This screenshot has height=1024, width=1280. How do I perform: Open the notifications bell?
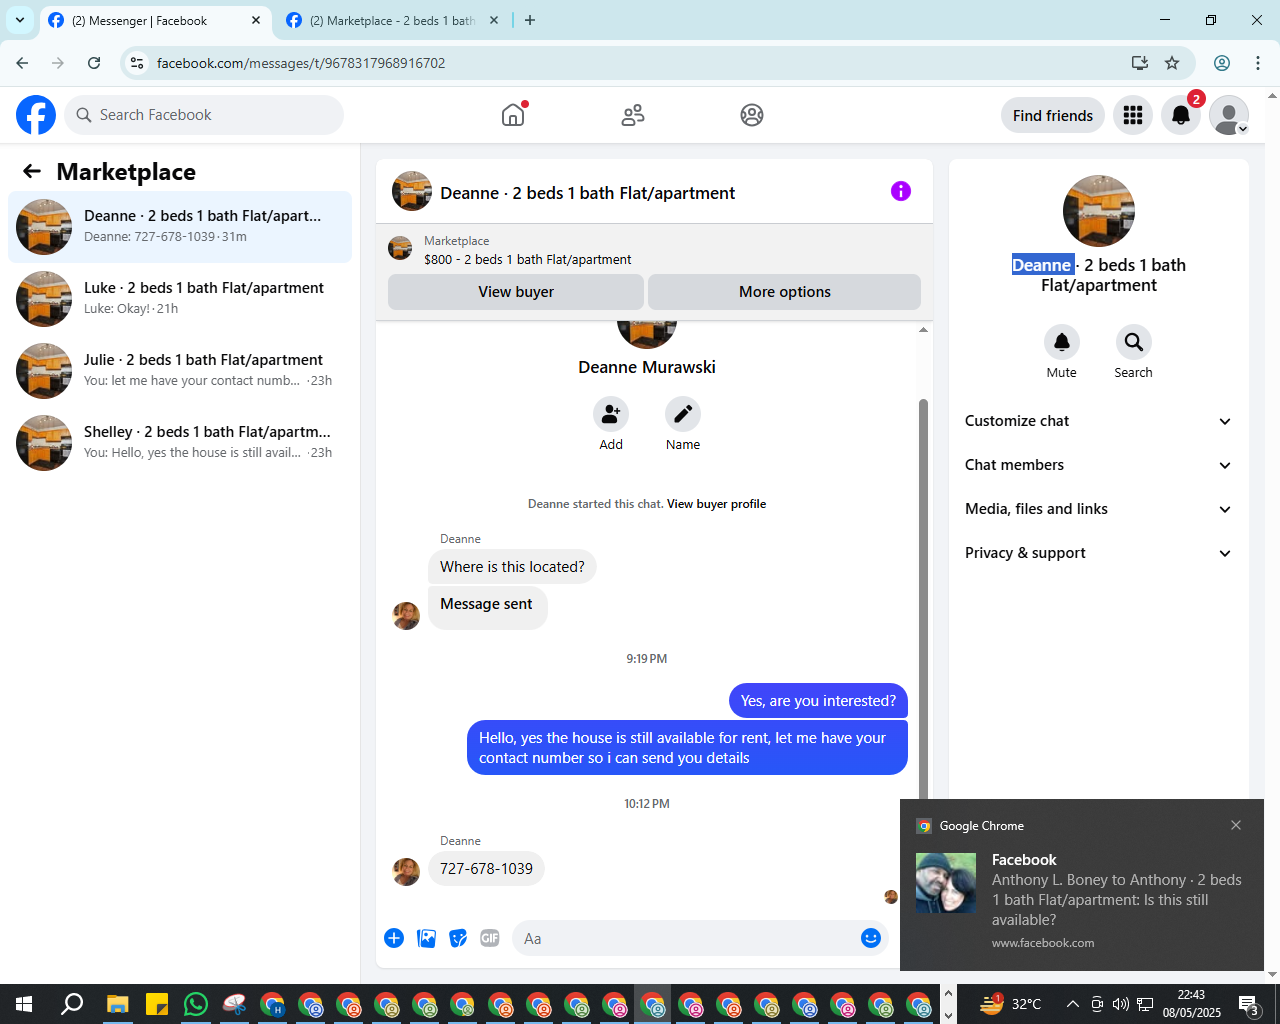click(1181, 115)
